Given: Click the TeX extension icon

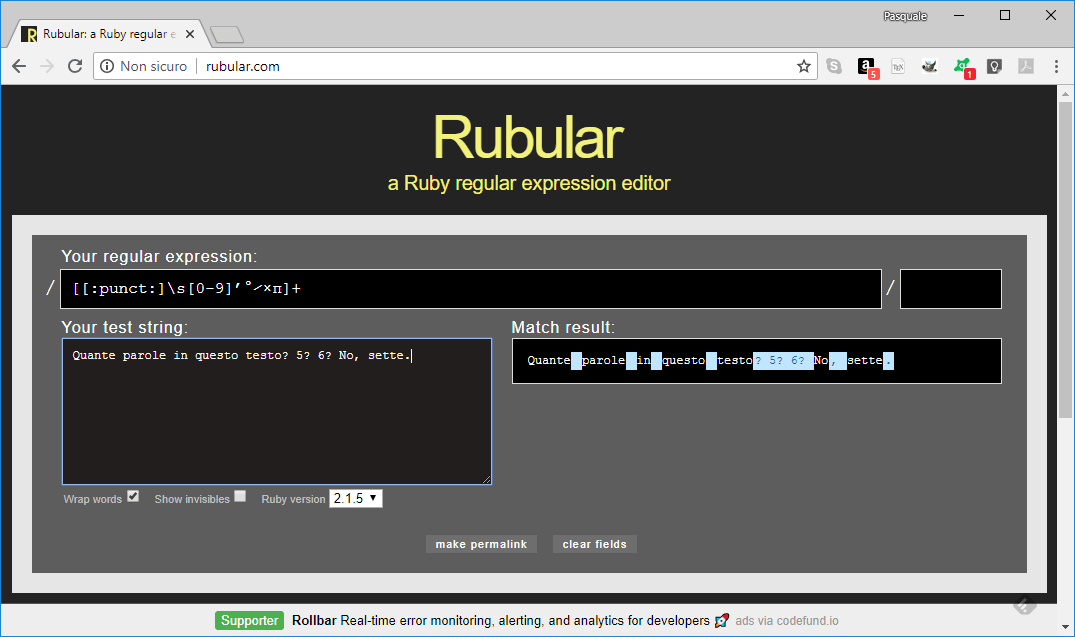Looking at the screenshot, I should coord(897,66).
